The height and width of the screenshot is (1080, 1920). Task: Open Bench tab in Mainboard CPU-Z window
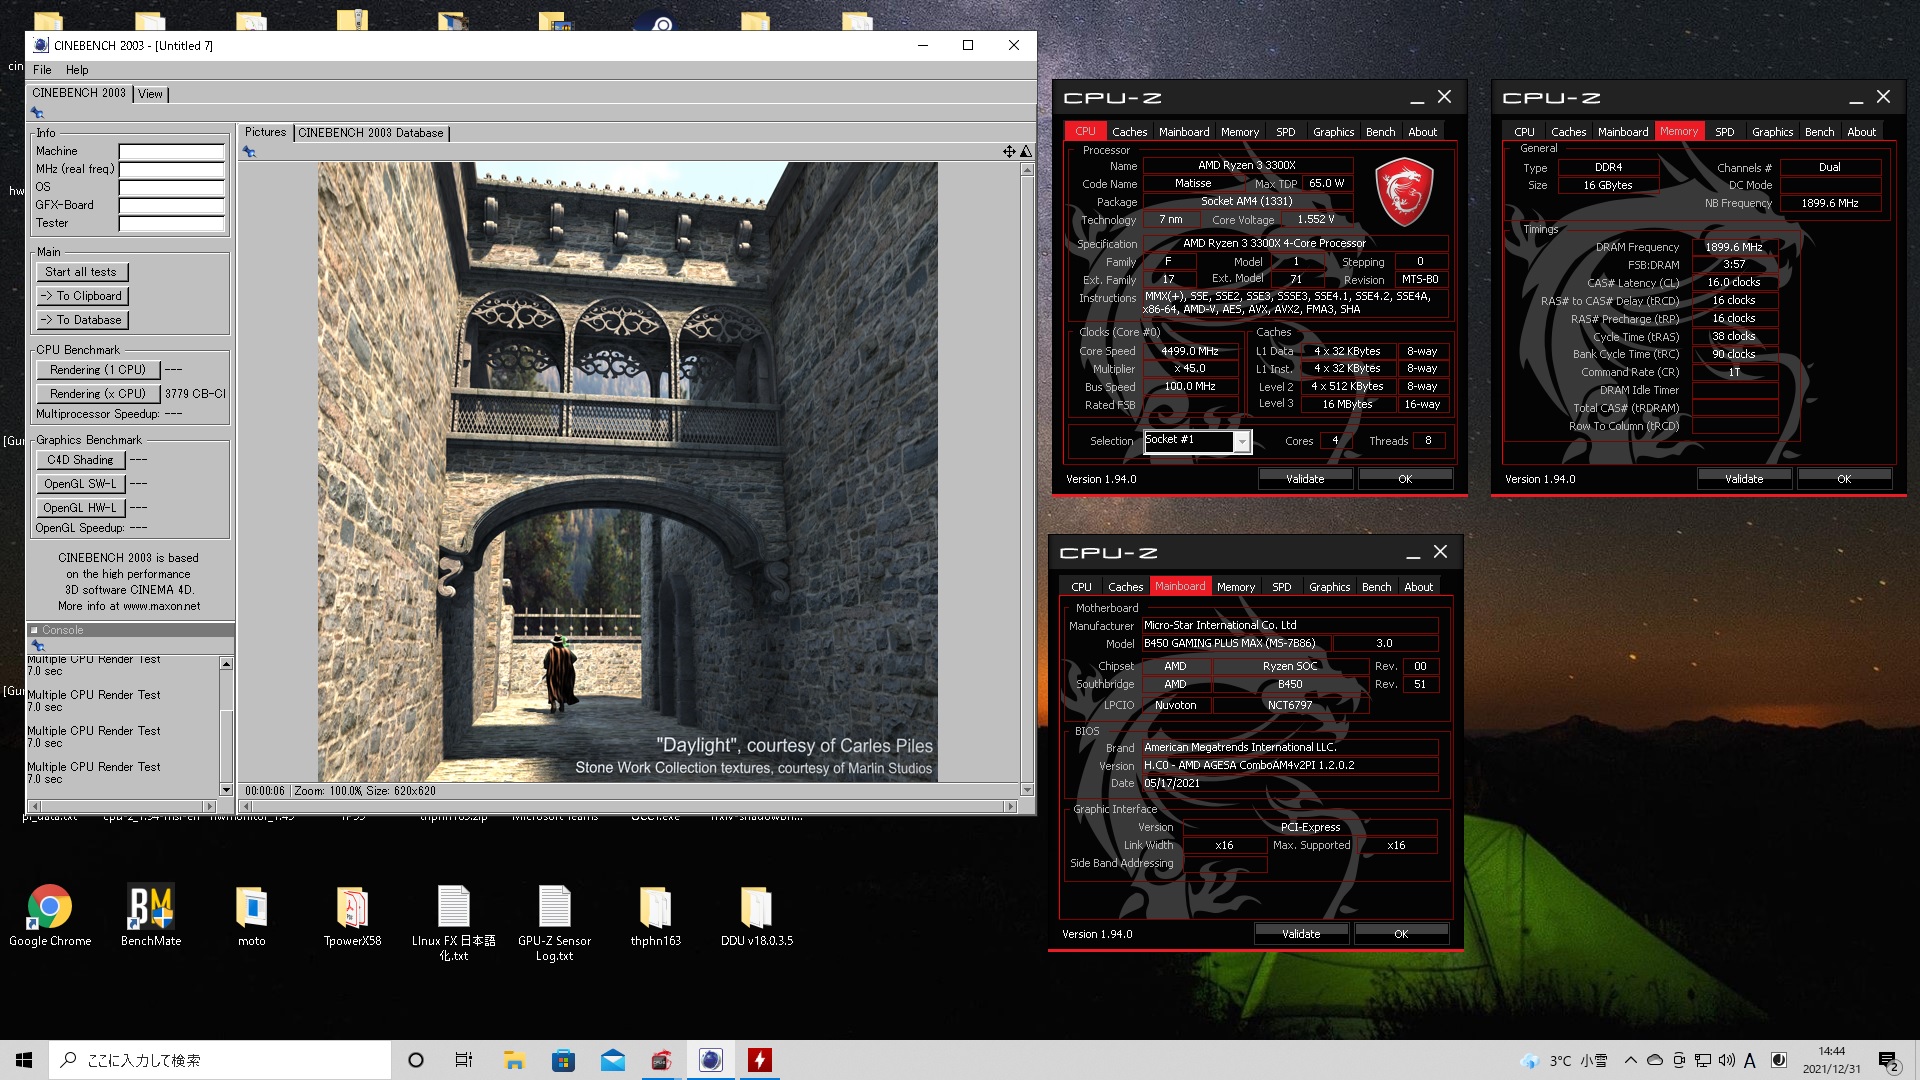(1376, 587)
